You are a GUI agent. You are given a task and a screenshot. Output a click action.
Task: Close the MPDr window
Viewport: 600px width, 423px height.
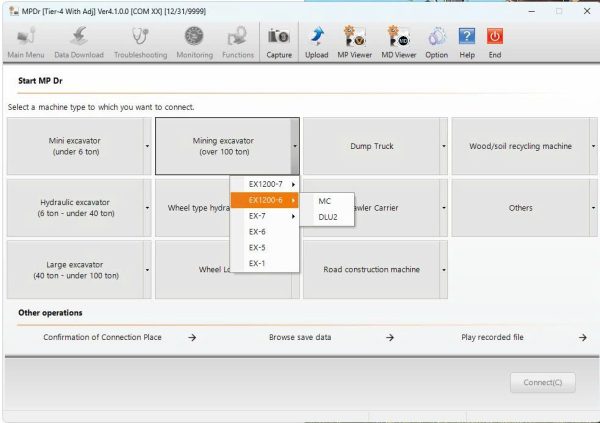587,11
